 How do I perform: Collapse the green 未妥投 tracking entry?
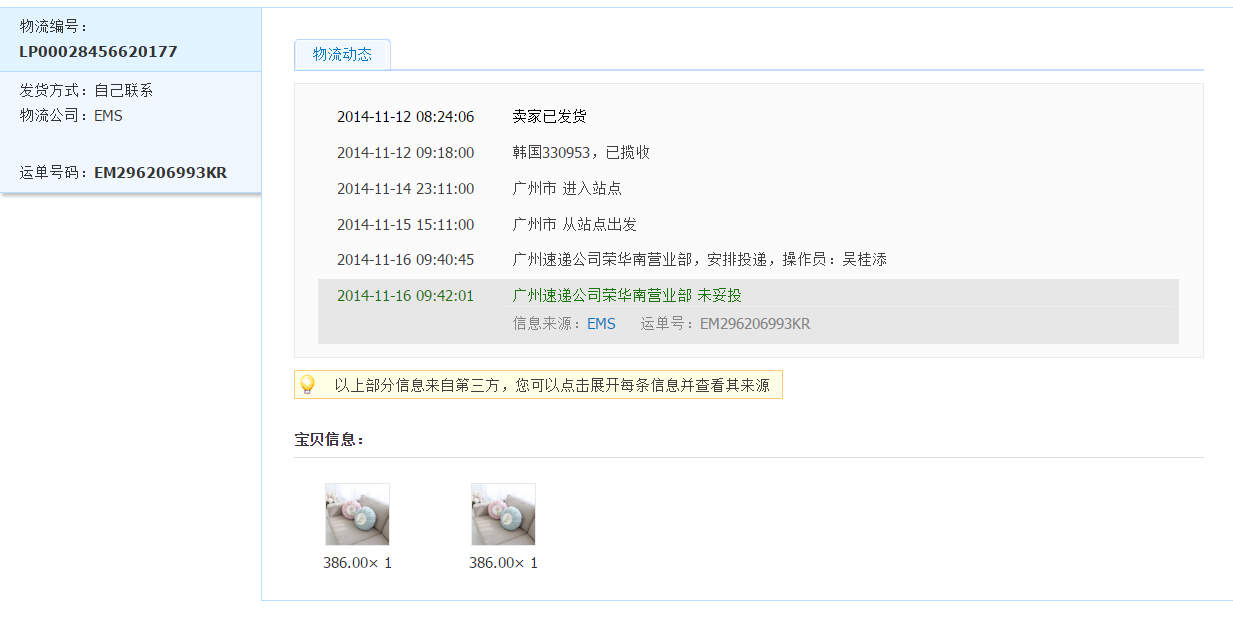(x=627, y=296)
